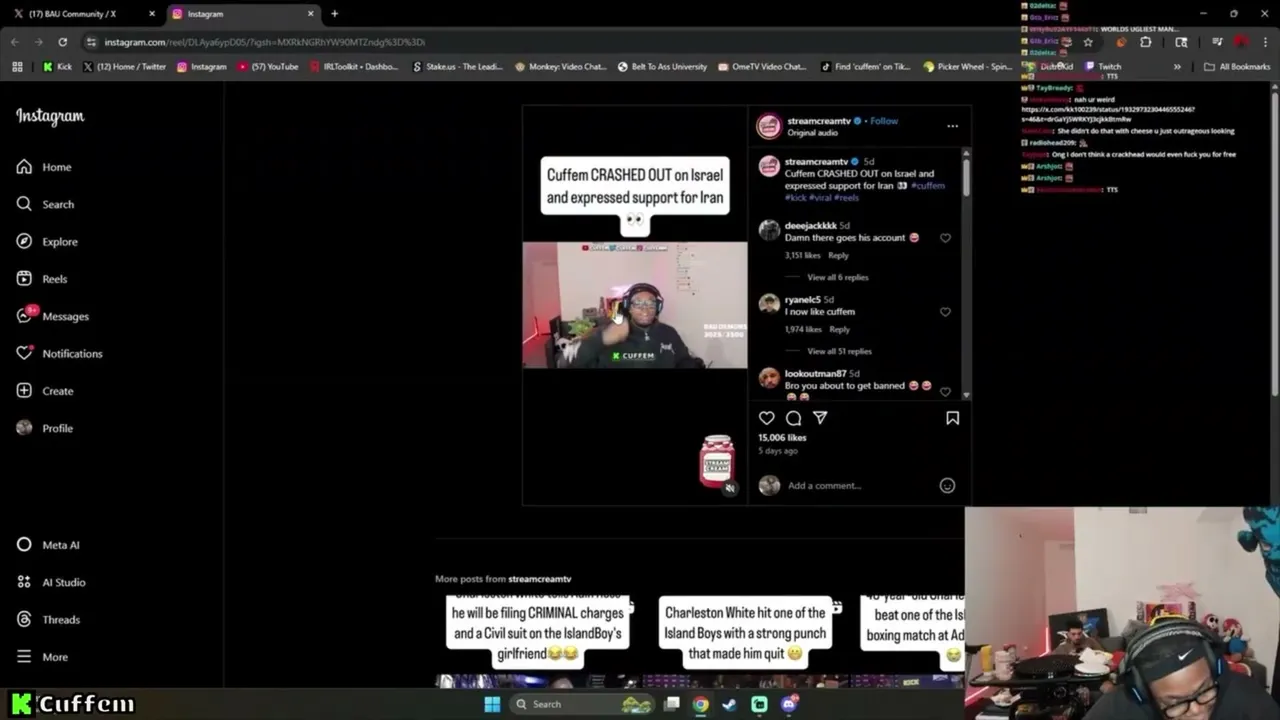Viewport: 1280px width, 720px height.
Task: Open Profile in Instagram sidebar
Action: point(45,428)
